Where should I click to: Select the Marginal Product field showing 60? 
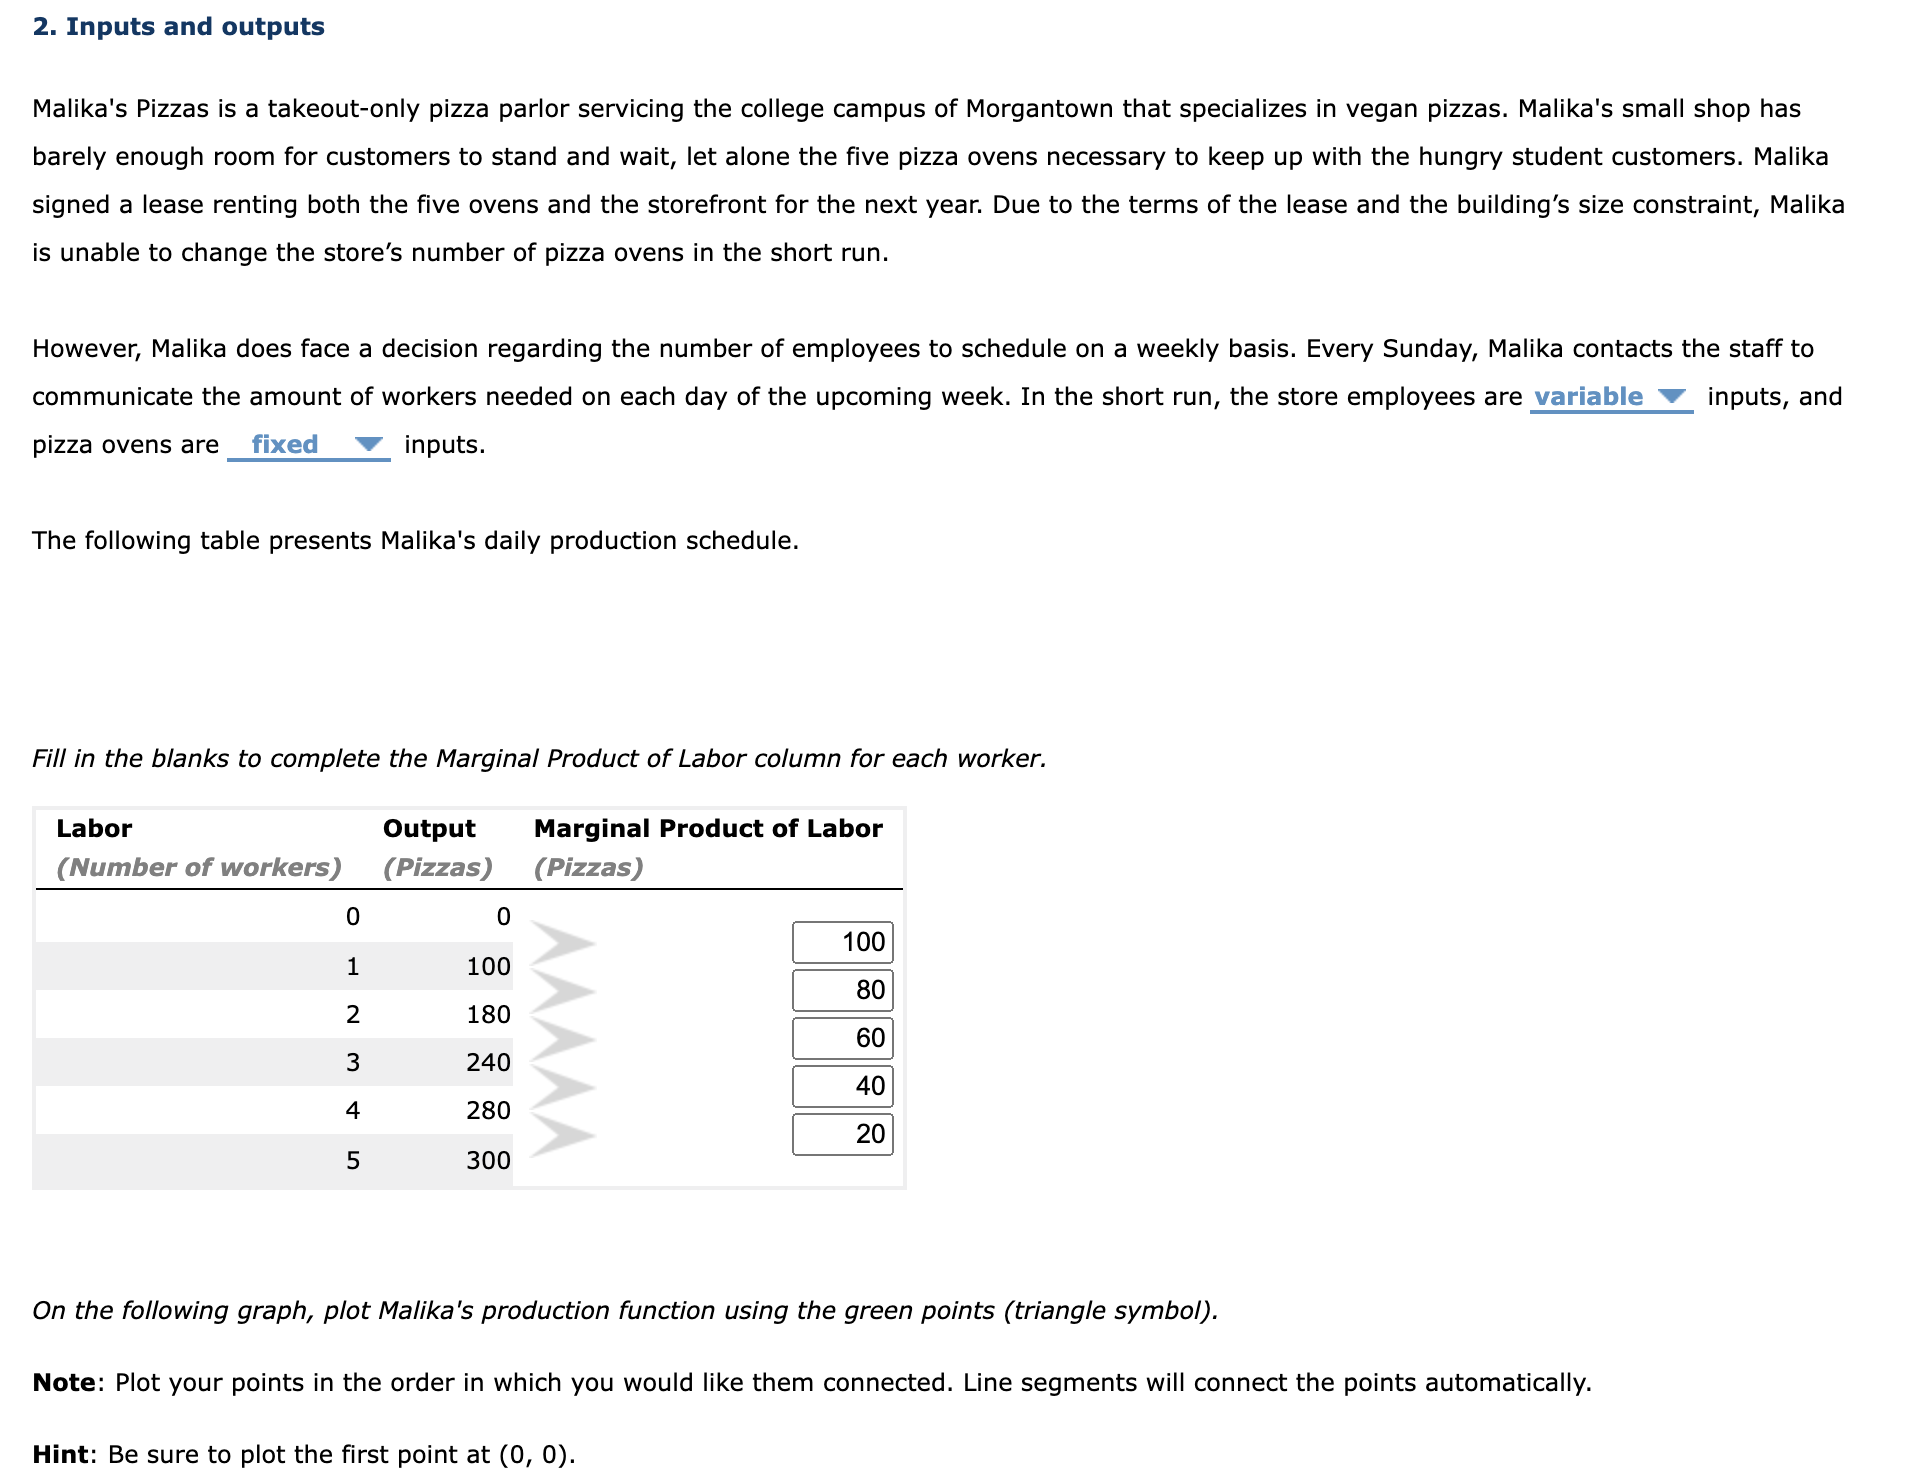click(842, 1038)
